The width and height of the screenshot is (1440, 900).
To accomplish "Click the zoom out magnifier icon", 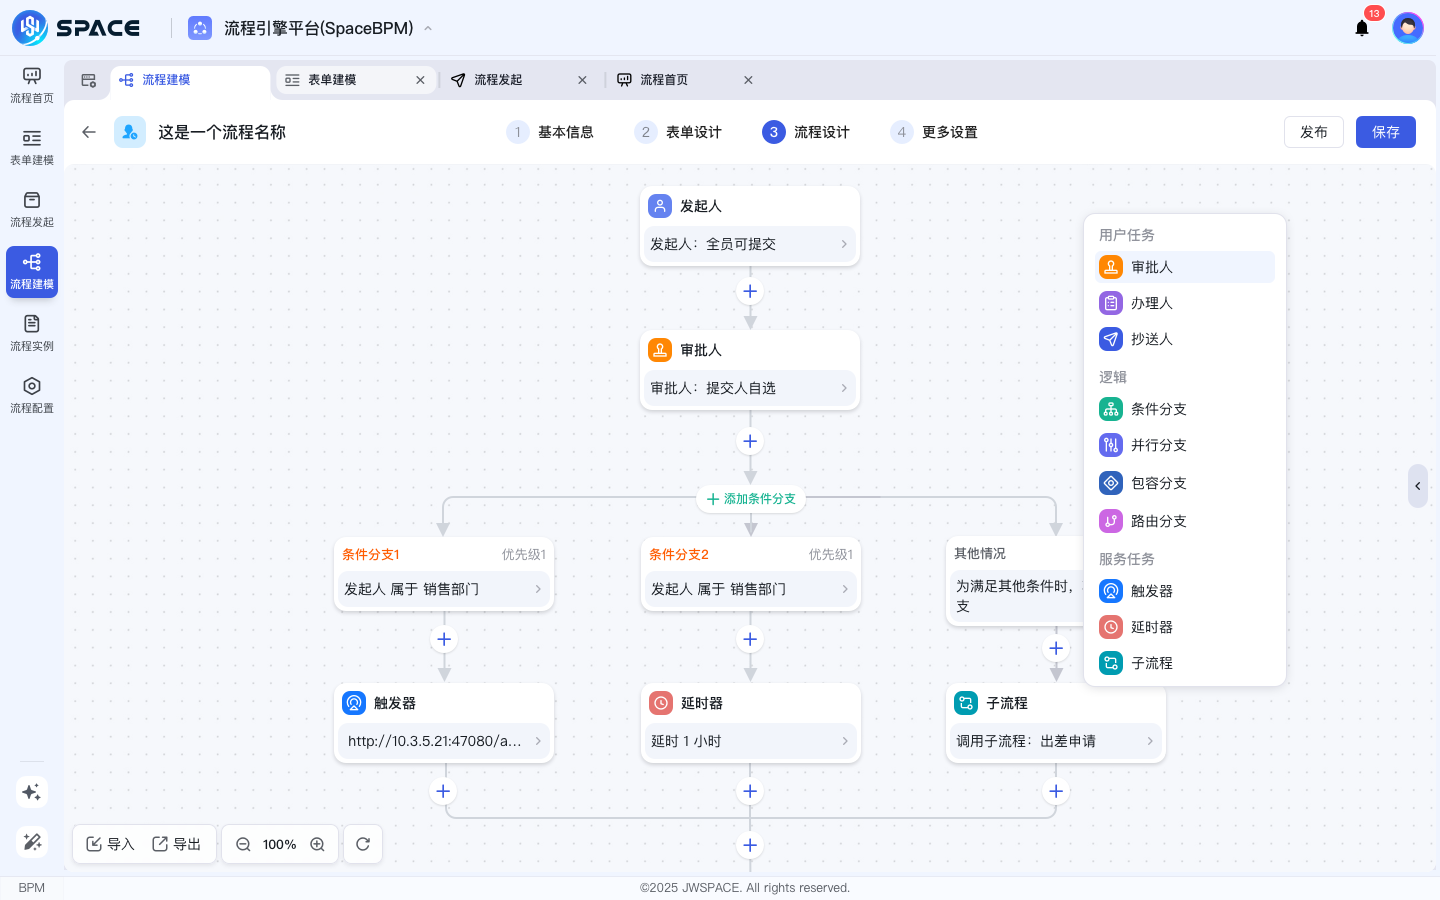I will [243, 844].
